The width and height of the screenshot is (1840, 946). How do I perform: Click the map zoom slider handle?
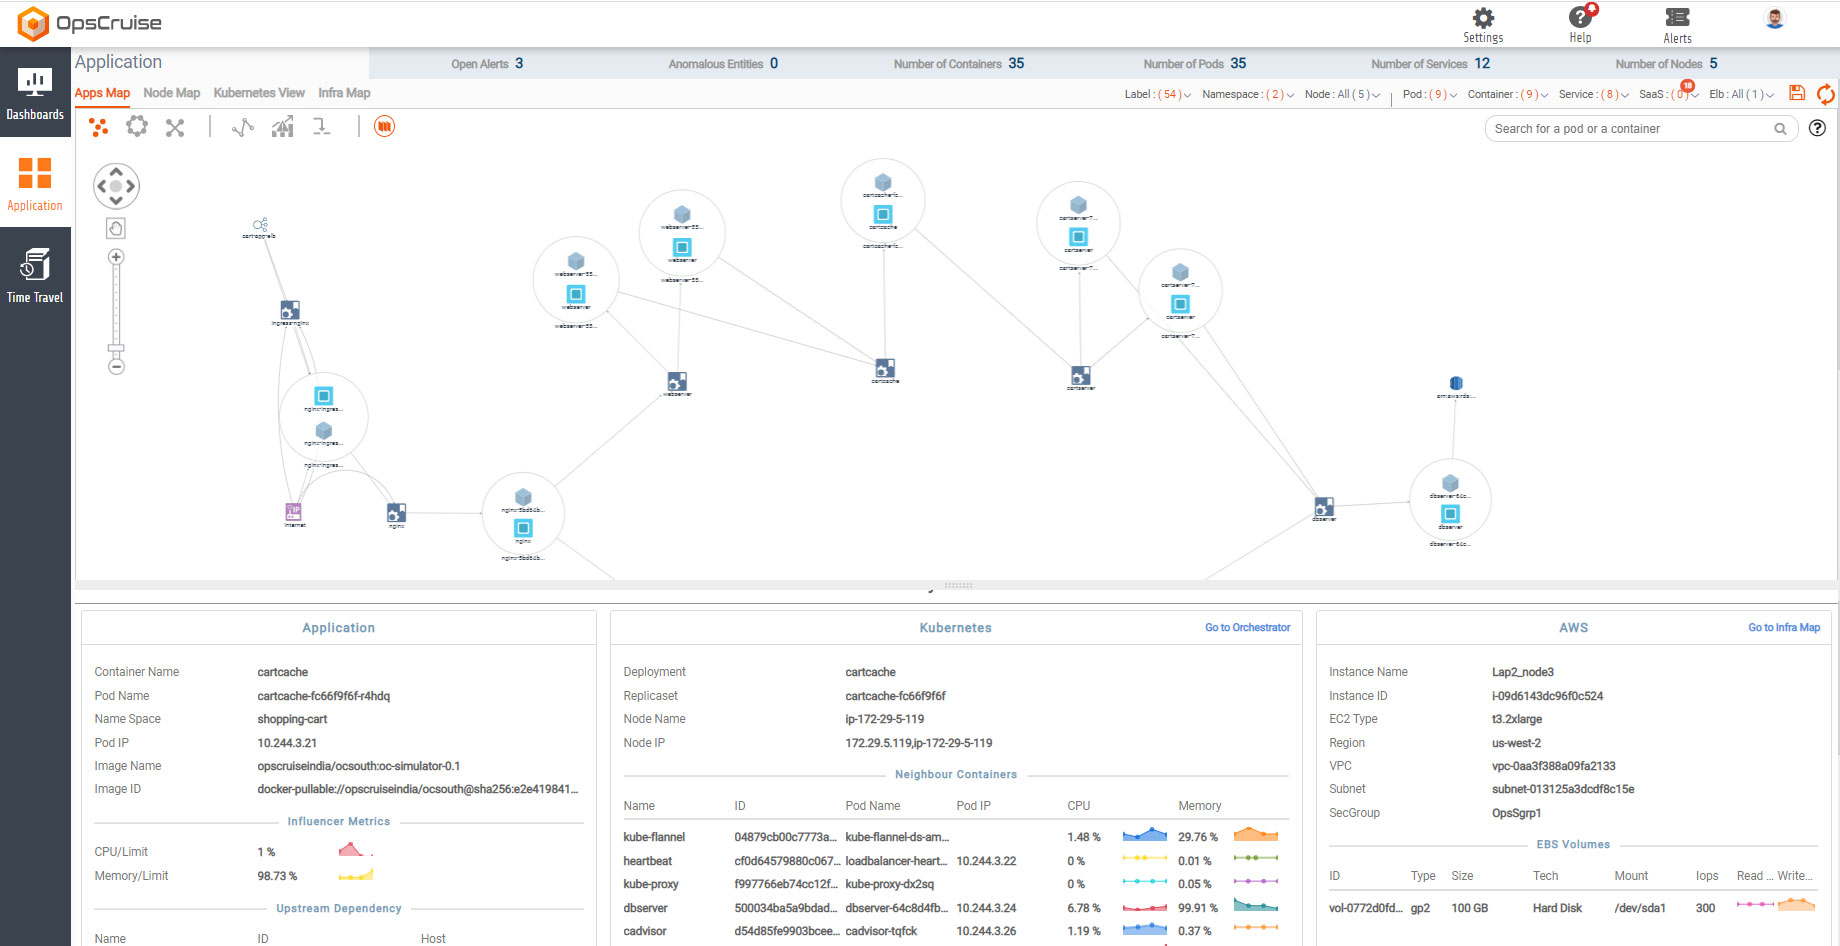coord(116,349)
